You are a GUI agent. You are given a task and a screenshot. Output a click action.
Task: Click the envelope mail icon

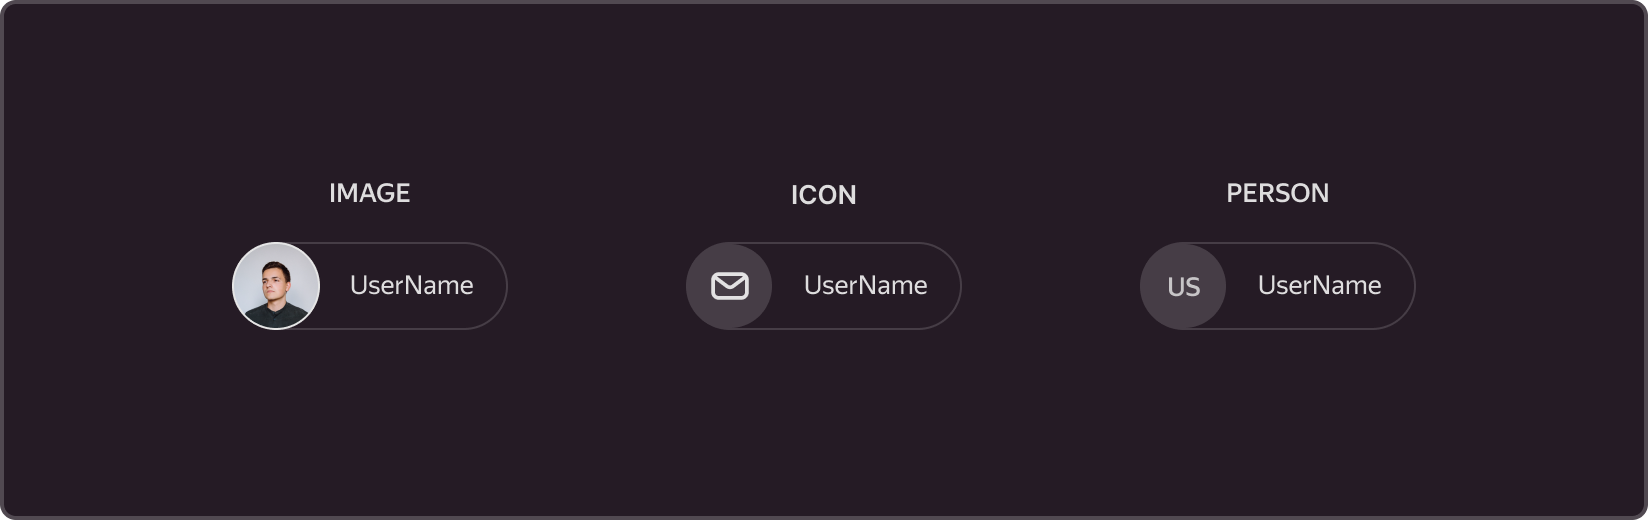[x=730, y=286]
